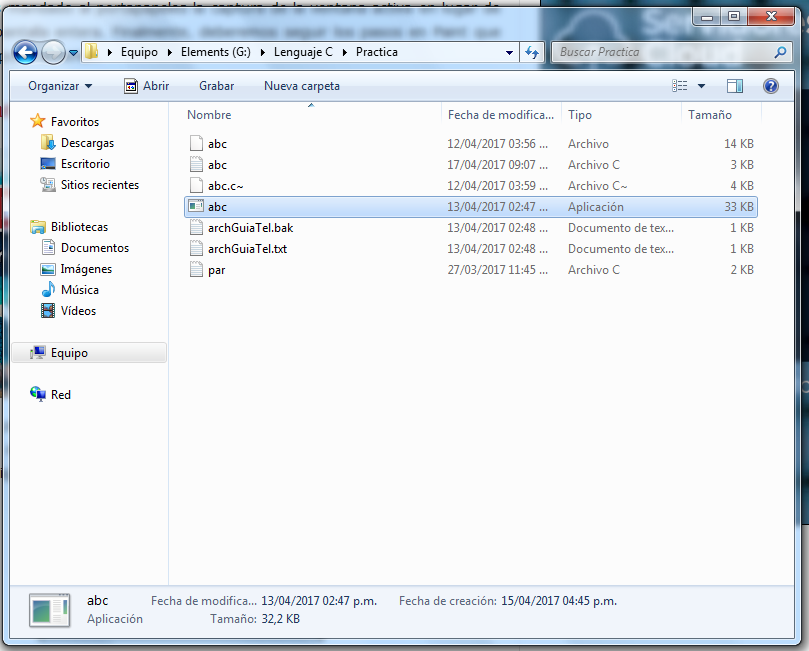Navigate to Equipo in the breadcrumb
809x651 pixels.
pos(139,52)
